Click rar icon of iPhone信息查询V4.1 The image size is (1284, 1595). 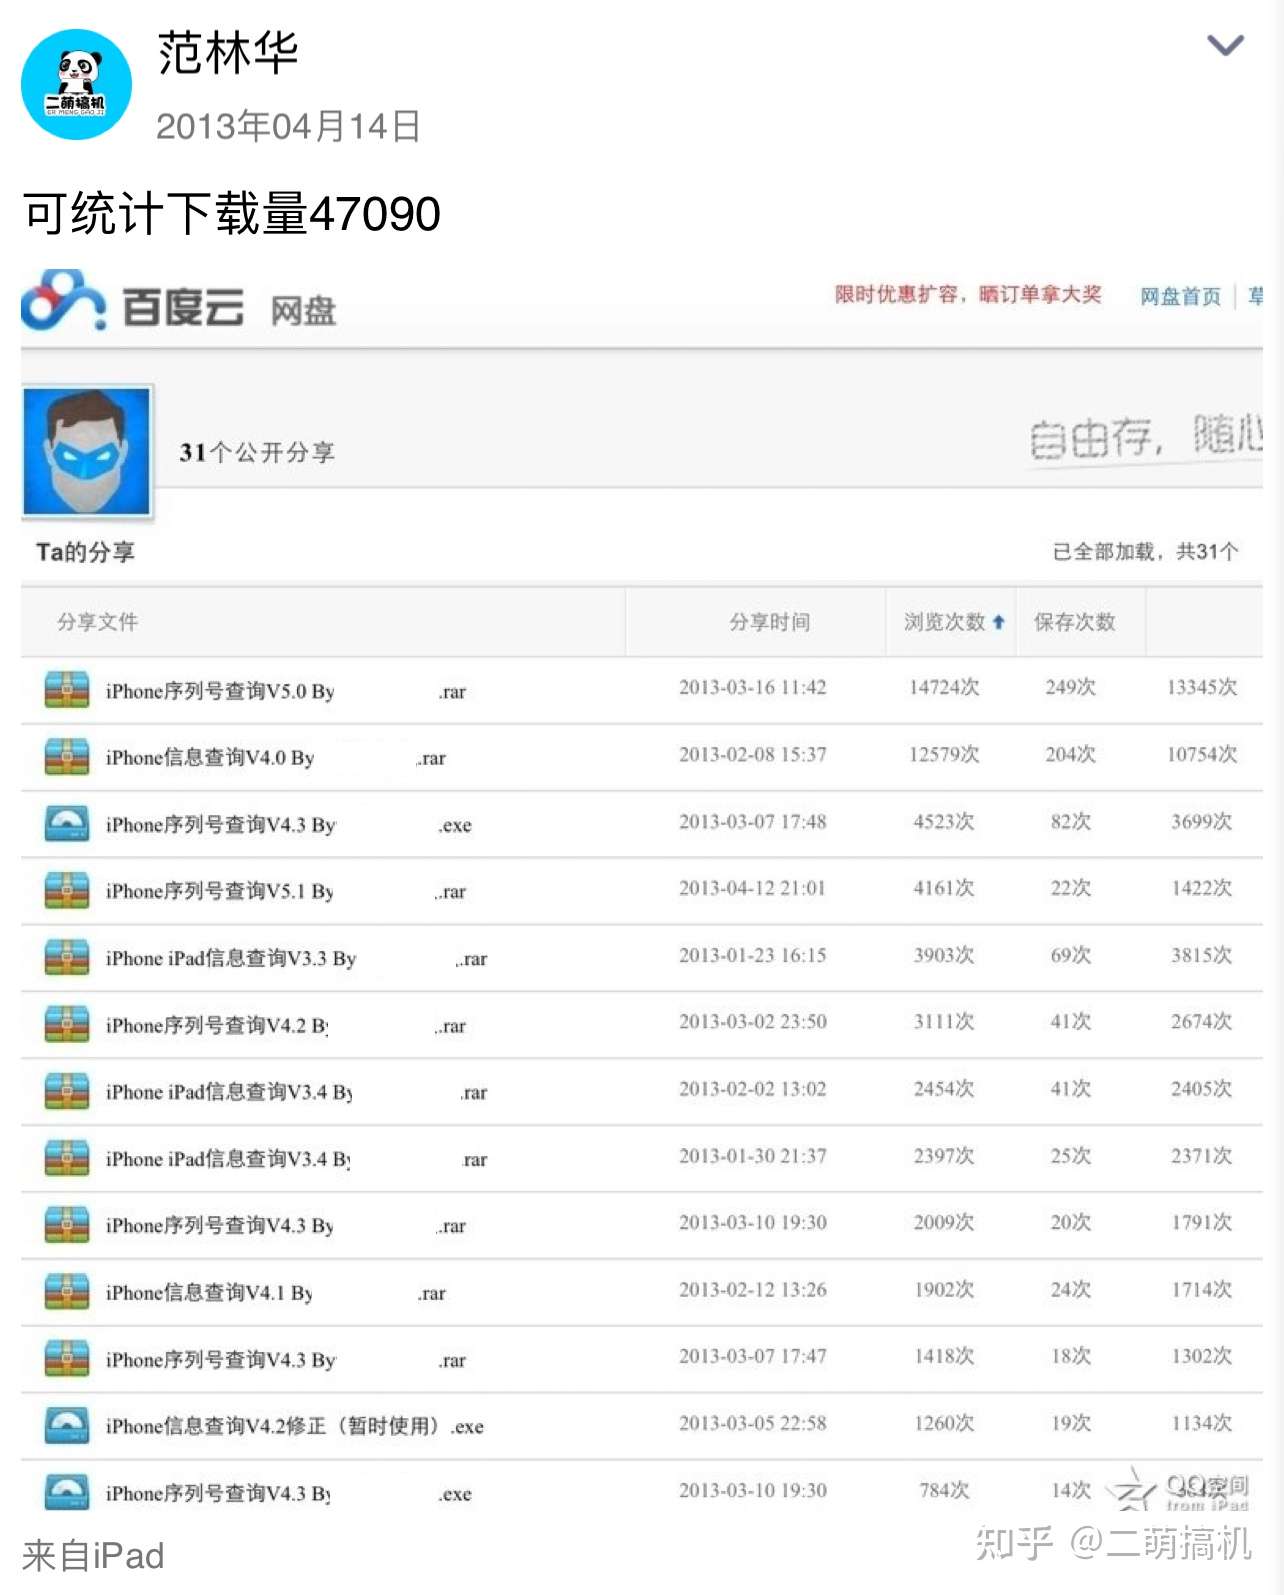tap(67, 1292)
